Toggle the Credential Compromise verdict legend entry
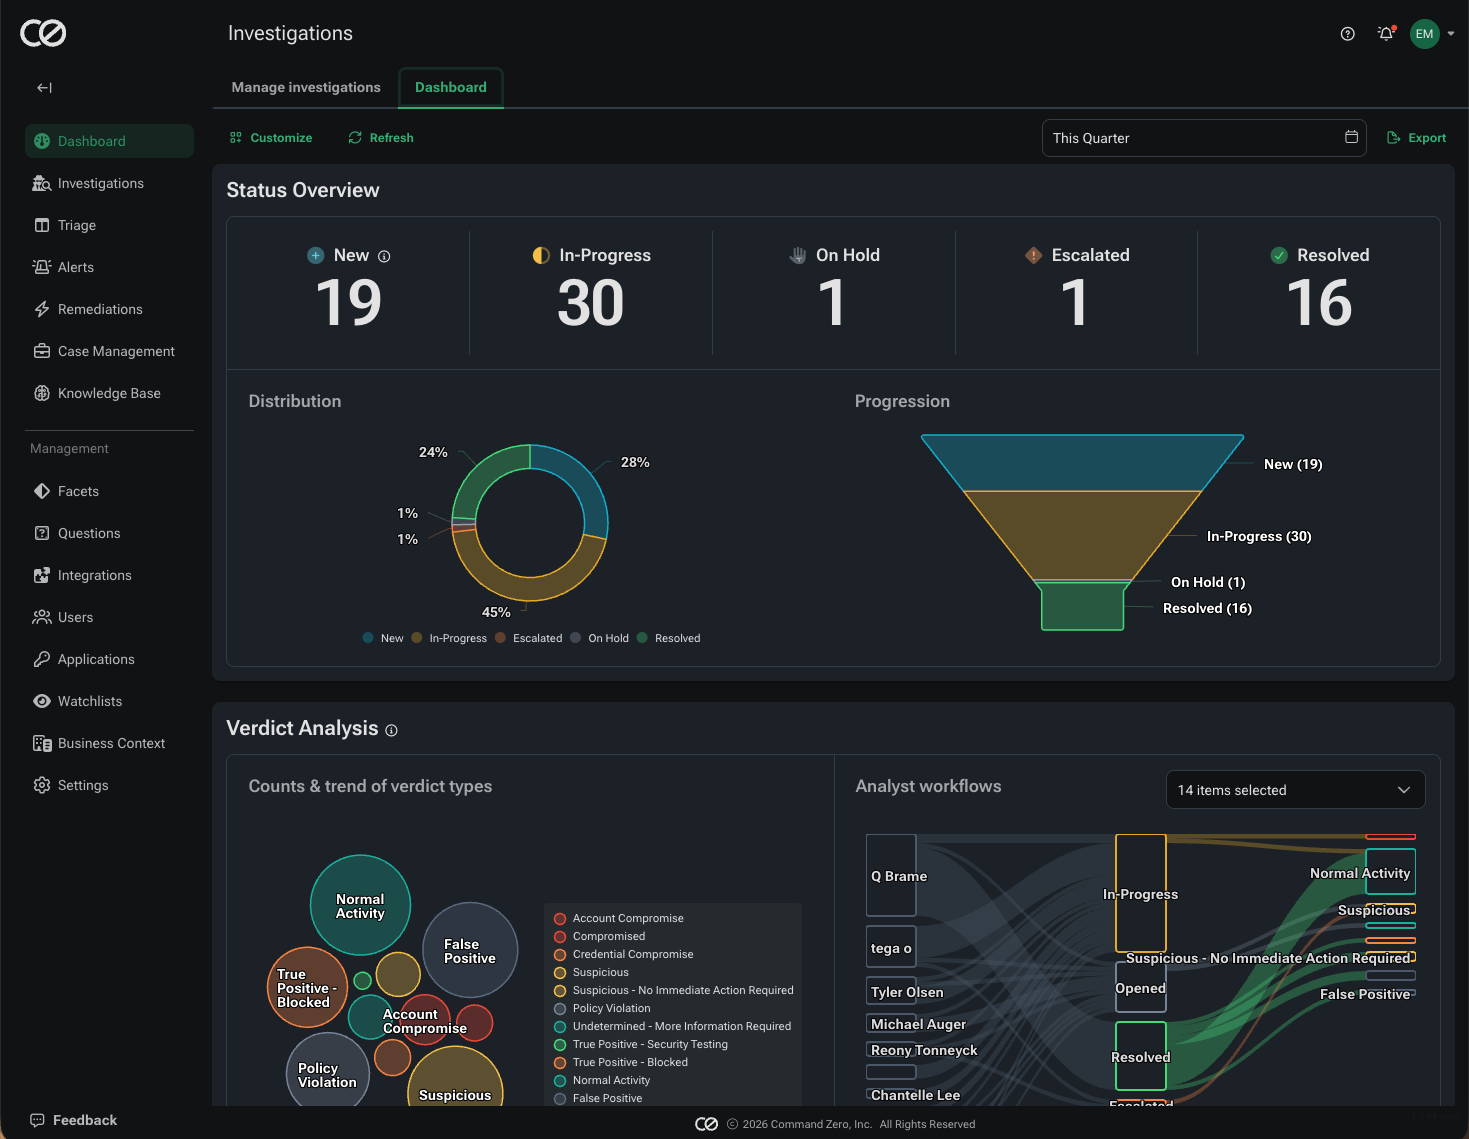1469x1139 pixels. (x=624, y=954)
